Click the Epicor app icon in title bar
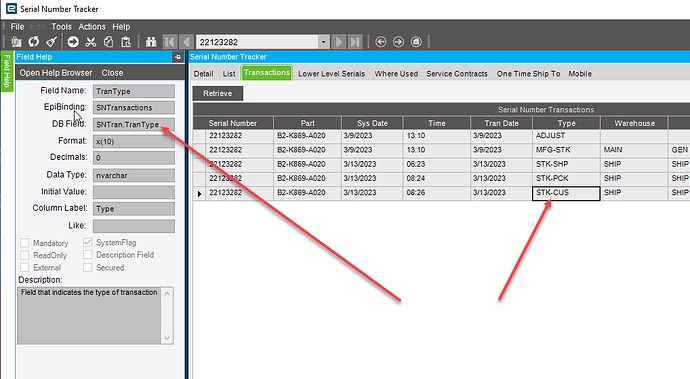The image size is (690, 379). click(x=11, y=8)
